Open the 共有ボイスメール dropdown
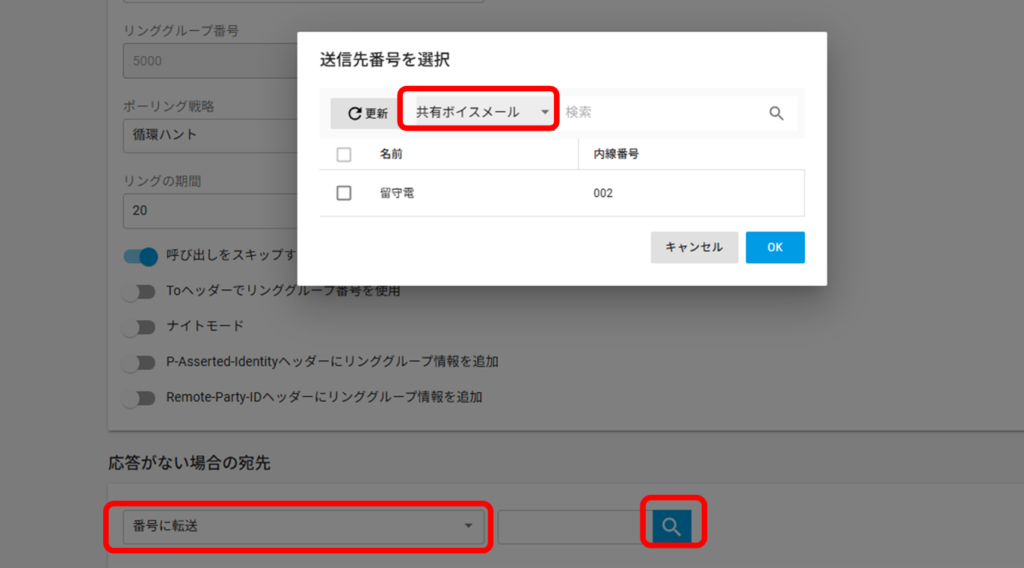This screenshot has width=1024, height=568. 481,112
